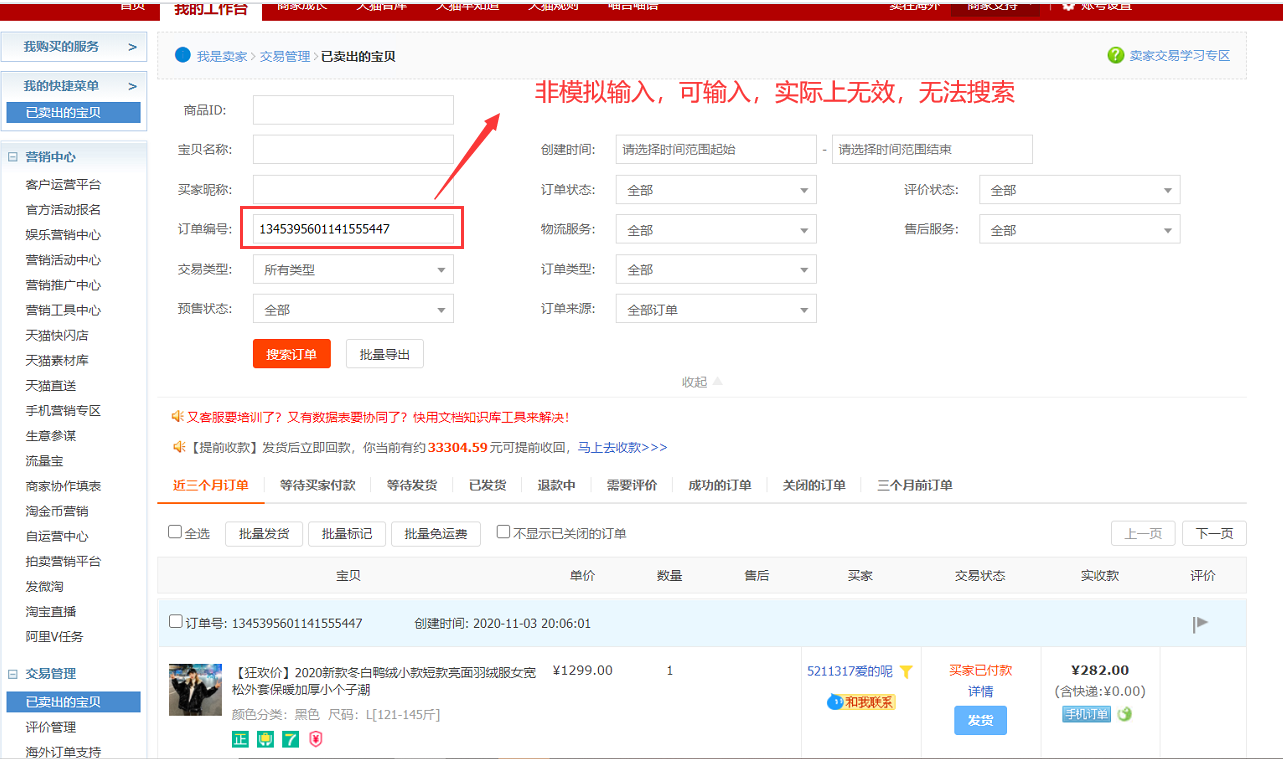Click the 手机订单 mobile order badge

[1087, 714]
